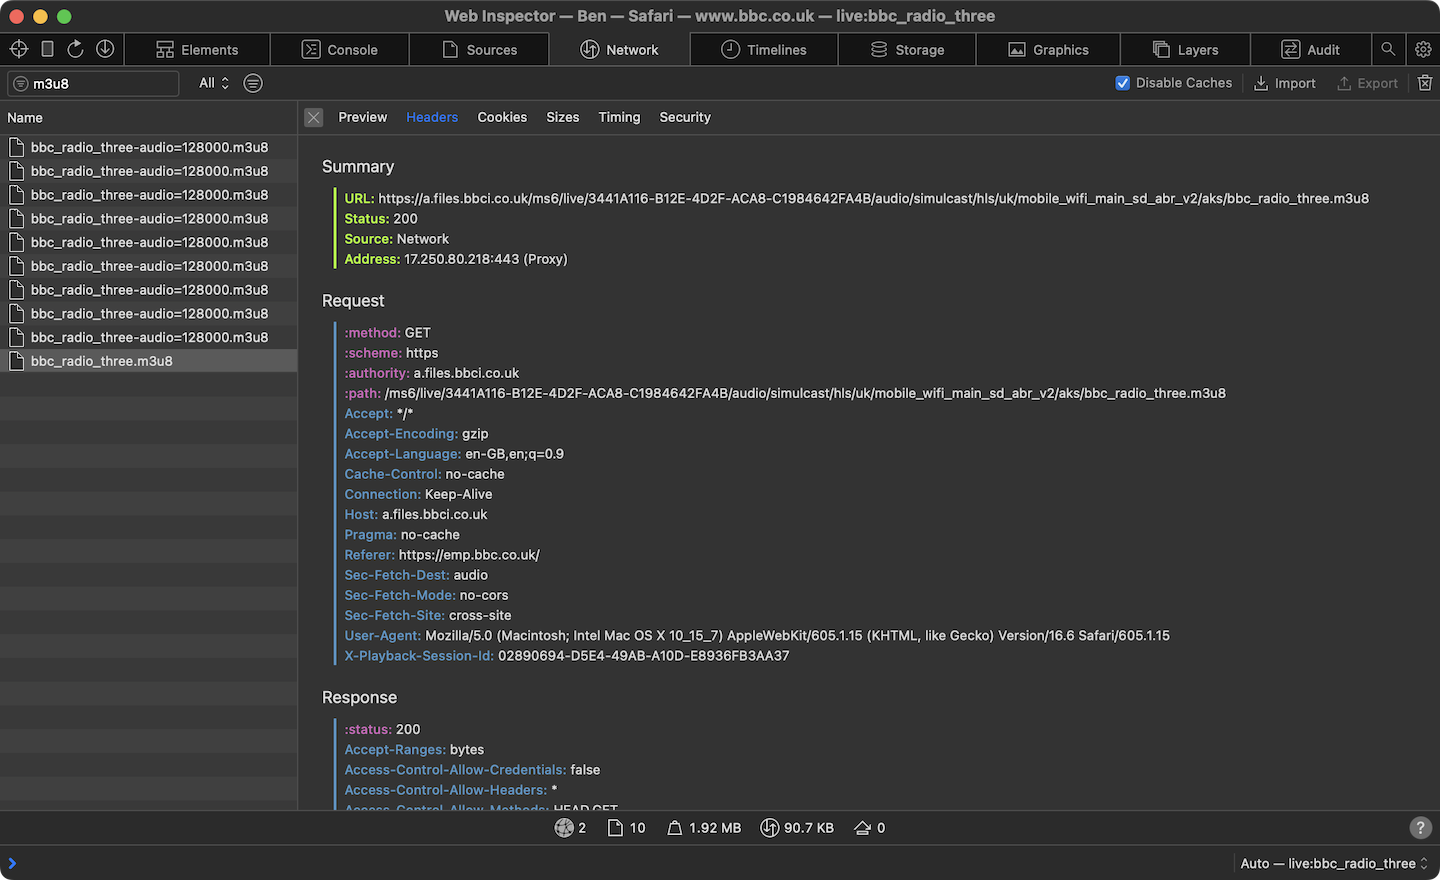This screenshot has height=880, width=1440.
Task: Click the download web archive icon
Action: [105, 49]
